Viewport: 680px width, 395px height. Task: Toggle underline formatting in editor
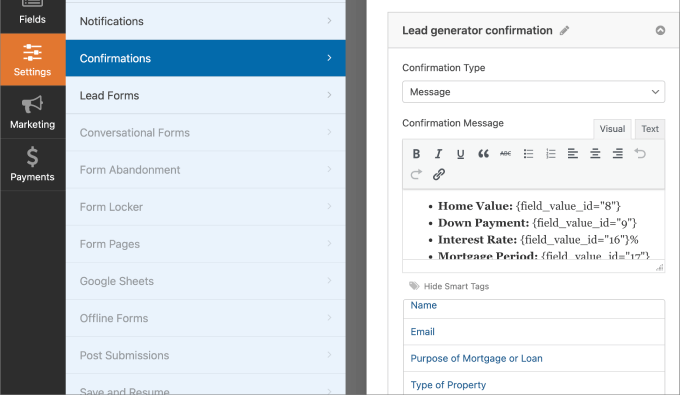tap(461, 153)
